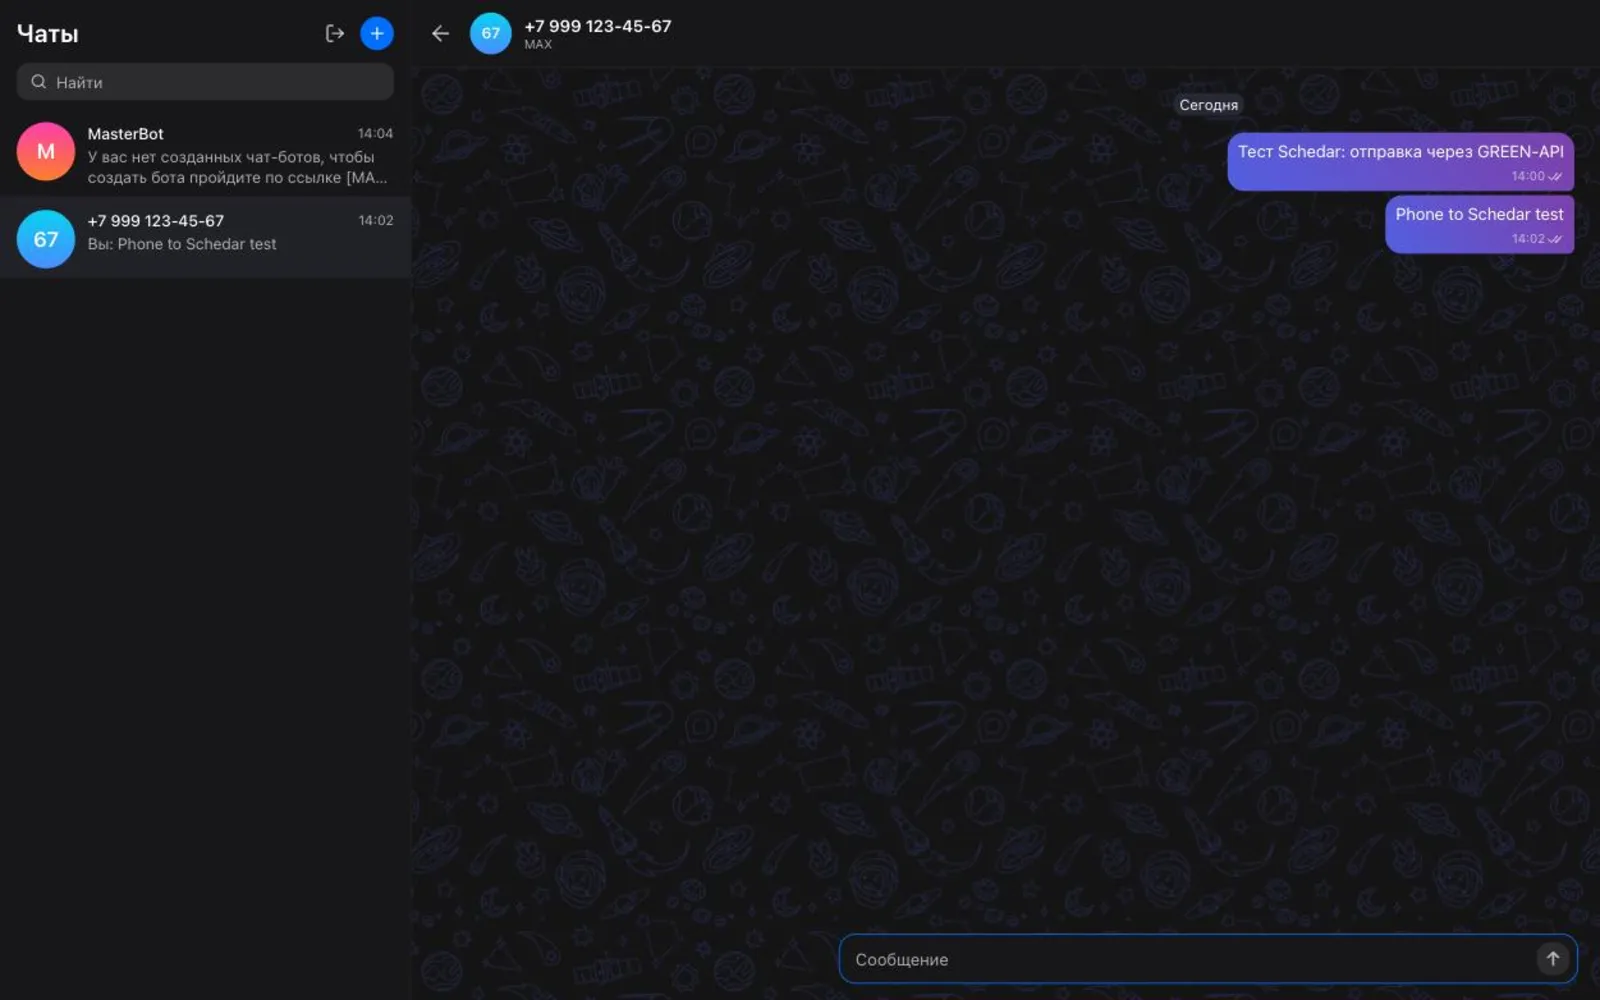Image resolution: width=1600 pixels, height=1000 pixels.
Task: Start a new chat with the plus button
Action: [377, 33]
